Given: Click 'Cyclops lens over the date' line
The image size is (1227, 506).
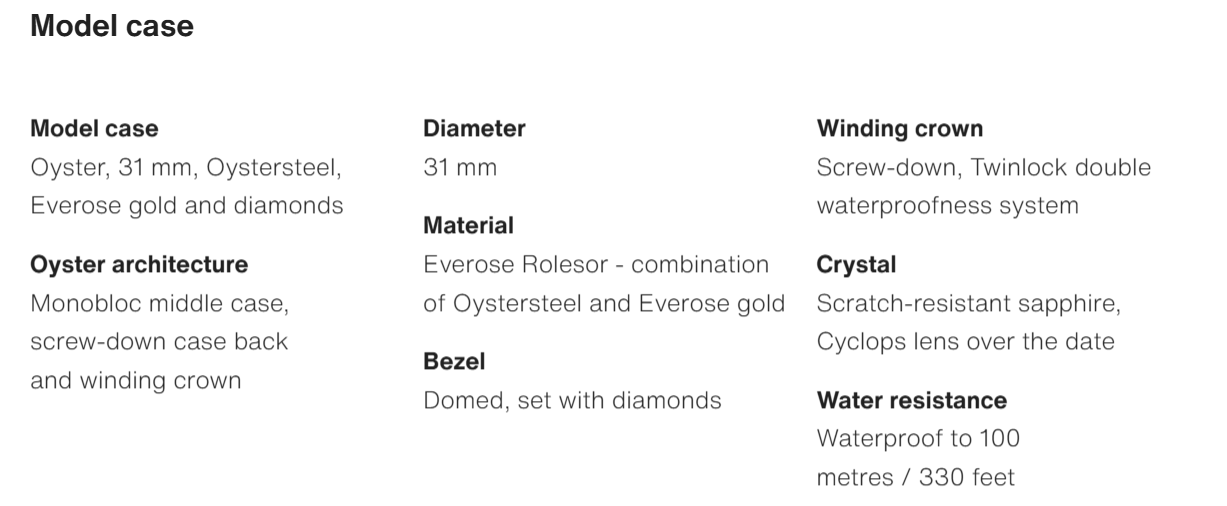Looking at the screenshot, I should coord(965,341).
